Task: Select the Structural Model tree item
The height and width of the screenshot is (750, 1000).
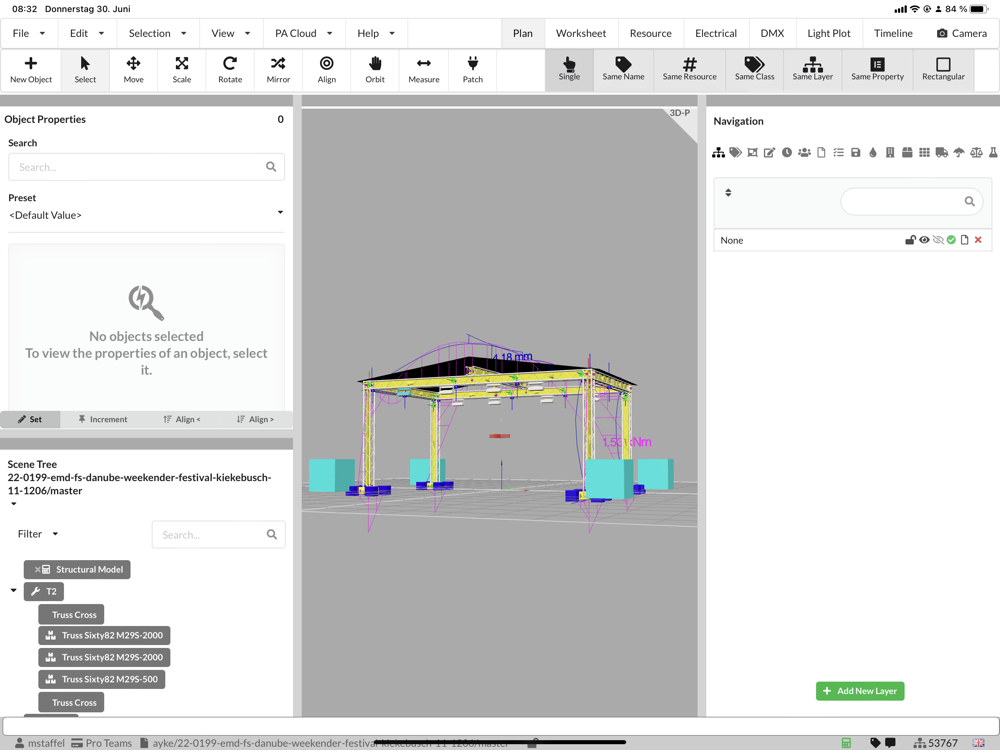Action: (x=77, y=570)
